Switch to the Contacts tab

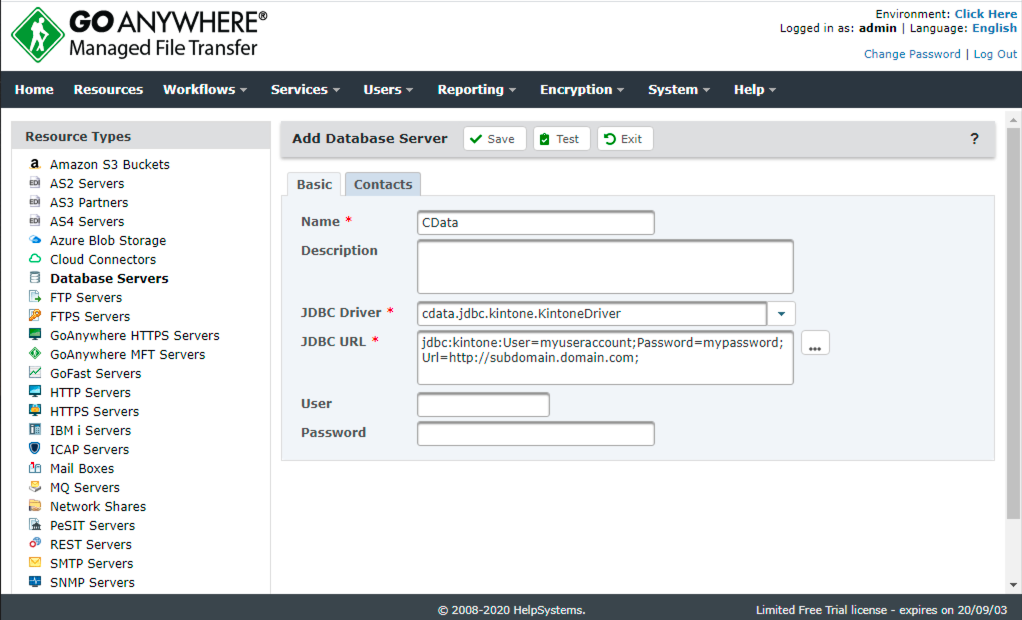click(383, 185)
